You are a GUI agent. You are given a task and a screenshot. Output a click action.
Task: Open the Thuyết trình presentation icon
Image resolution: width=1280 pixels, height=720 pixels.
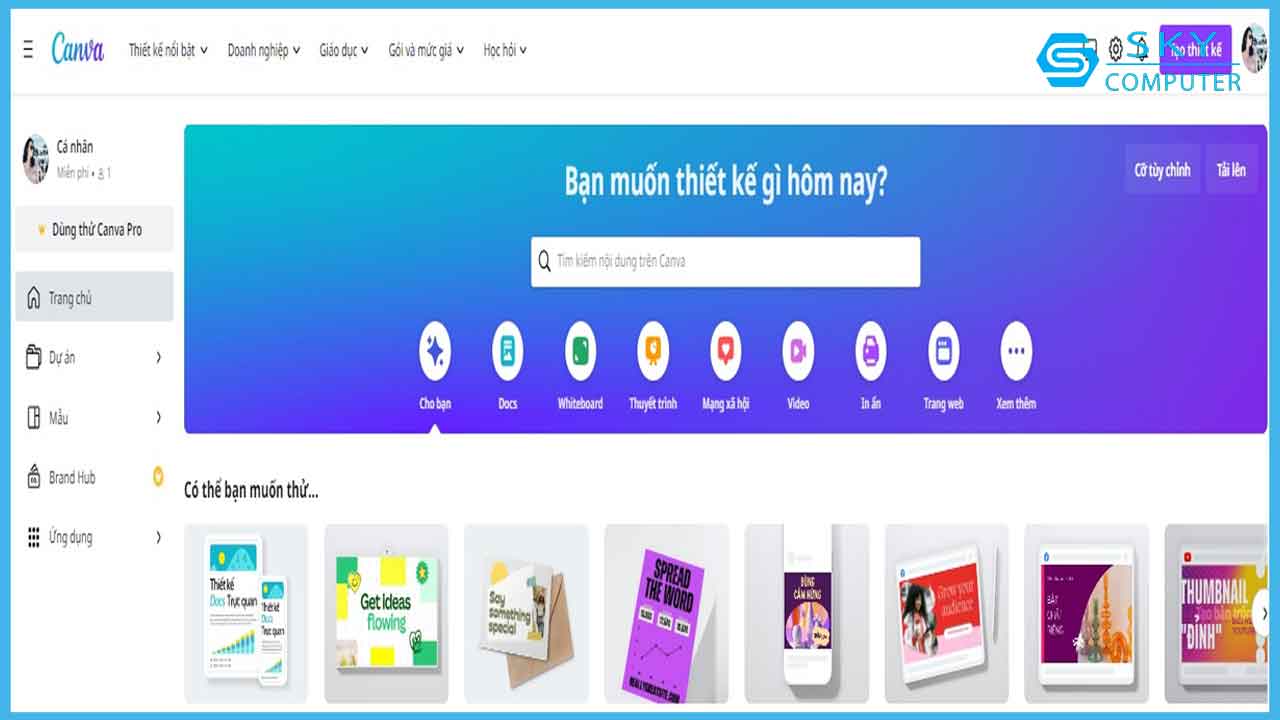coord(653,351)
